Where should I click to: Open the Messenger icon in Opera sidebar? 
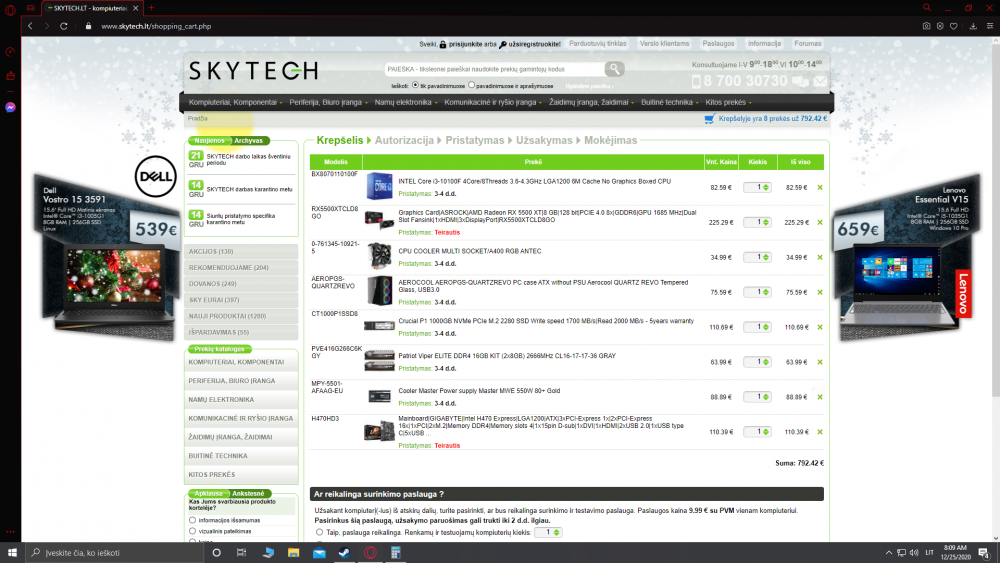[x=10, y=107]
